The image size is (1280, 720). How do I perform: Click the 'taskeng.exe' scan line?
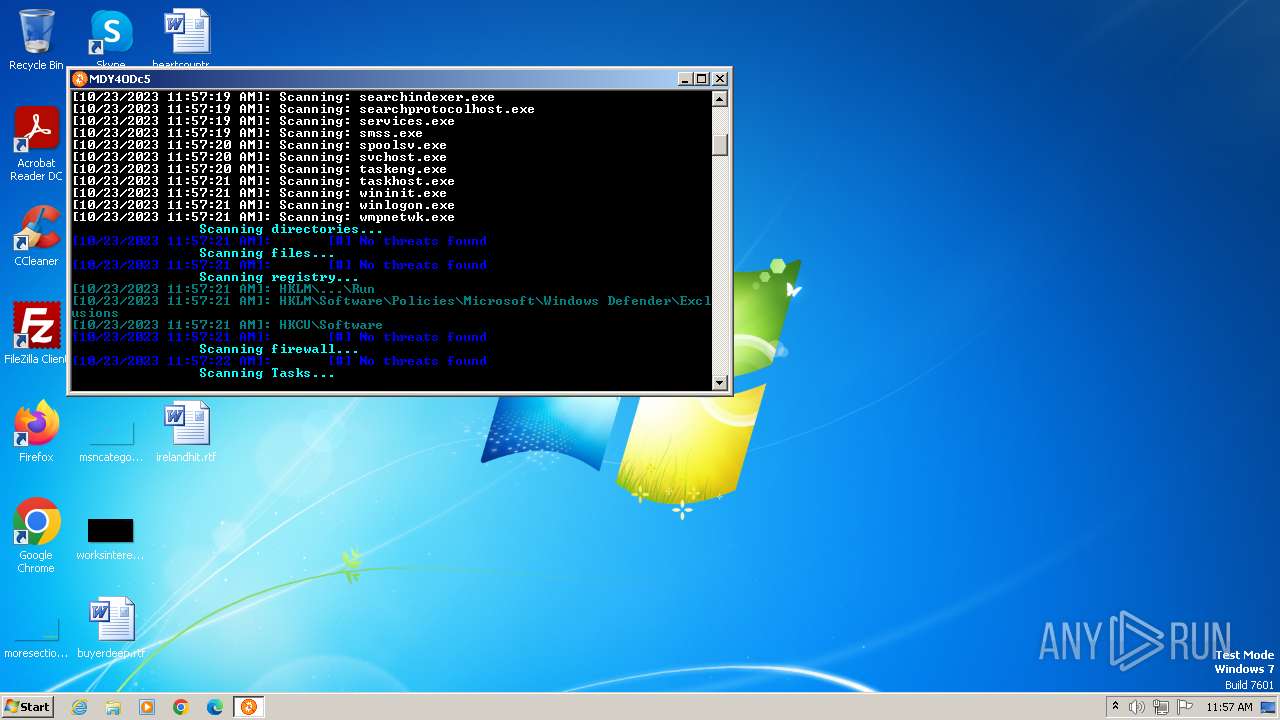[259, 169]
